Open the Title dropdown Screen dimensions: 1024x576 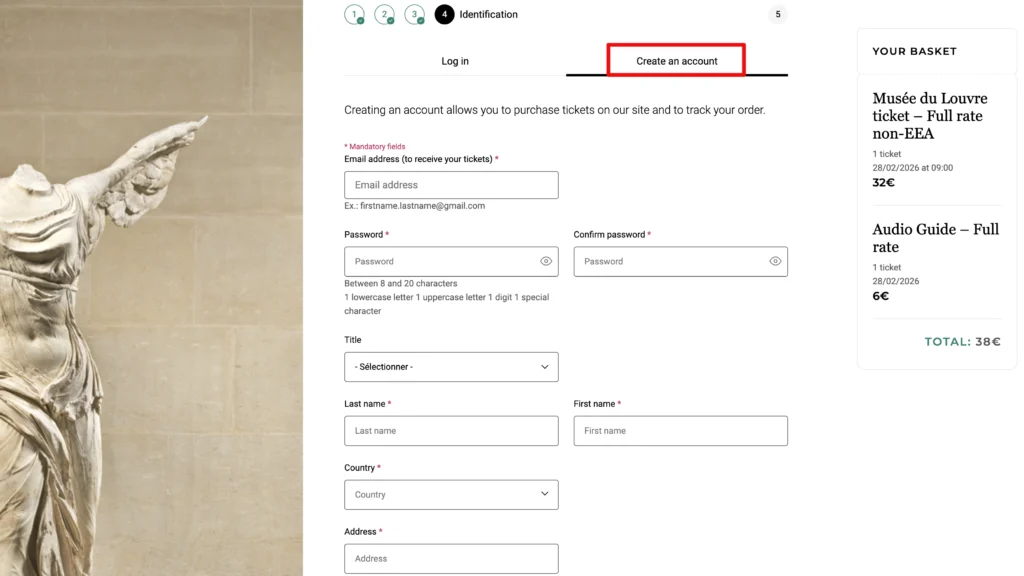coord(451,367)
